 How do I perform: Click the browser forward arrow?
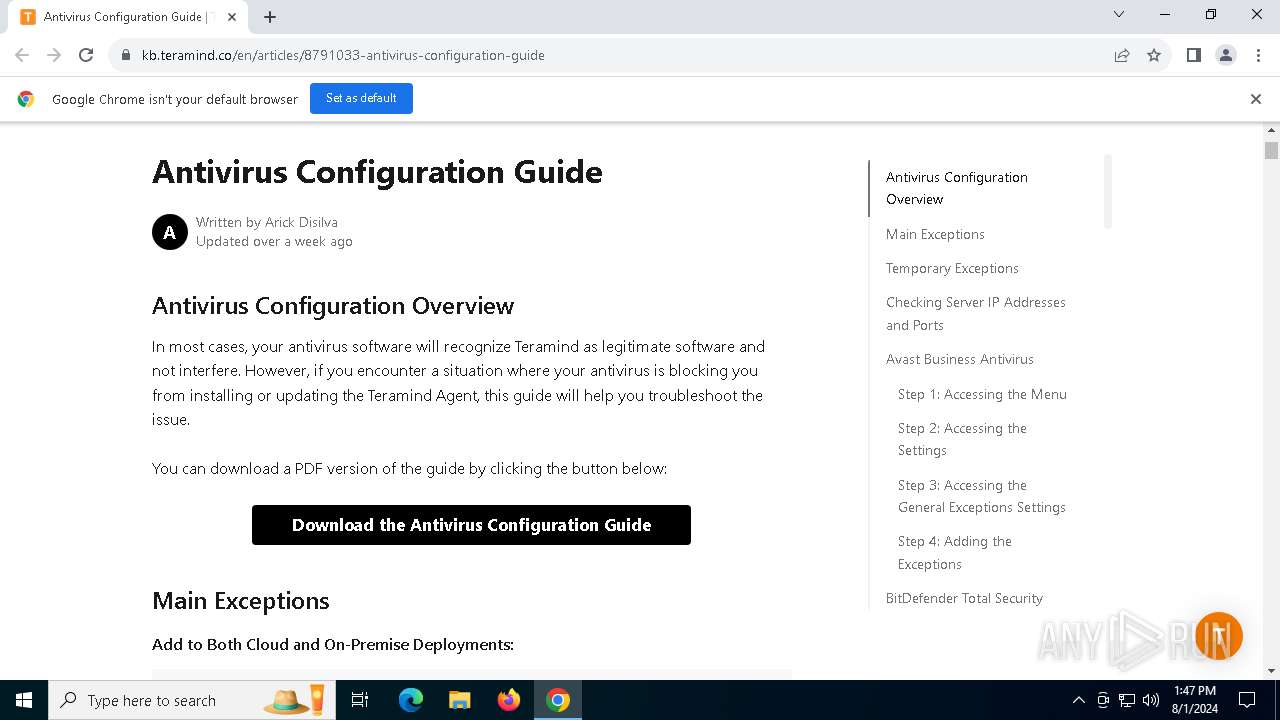[54, 55]
